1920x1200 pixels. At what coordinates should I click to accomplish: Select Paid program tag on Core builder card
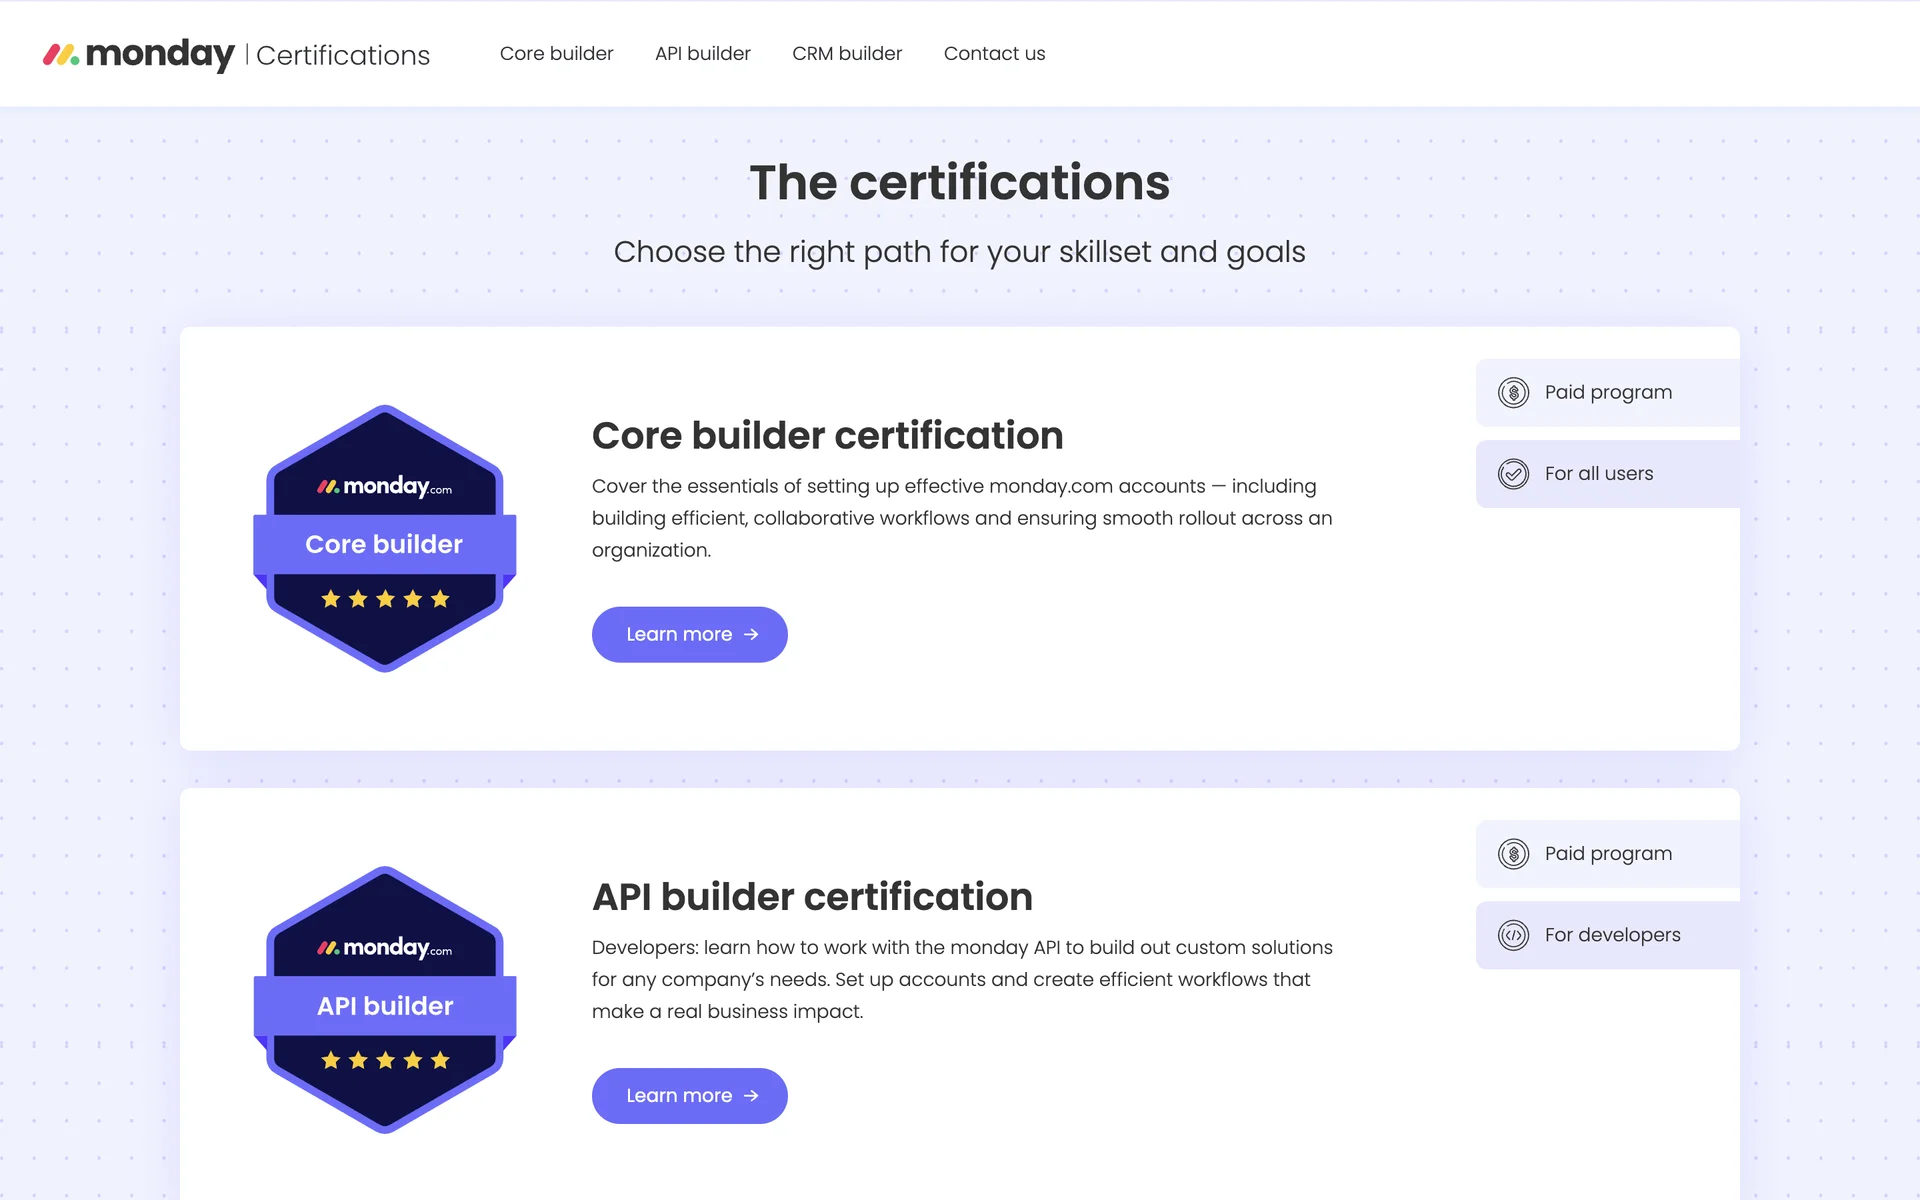(1608, 392)
